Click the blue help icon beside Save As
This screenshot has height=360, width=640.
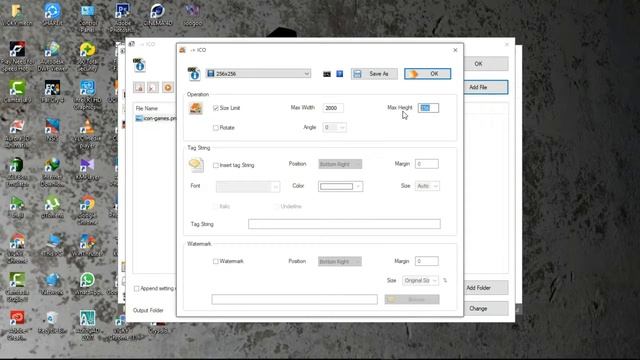340,74
